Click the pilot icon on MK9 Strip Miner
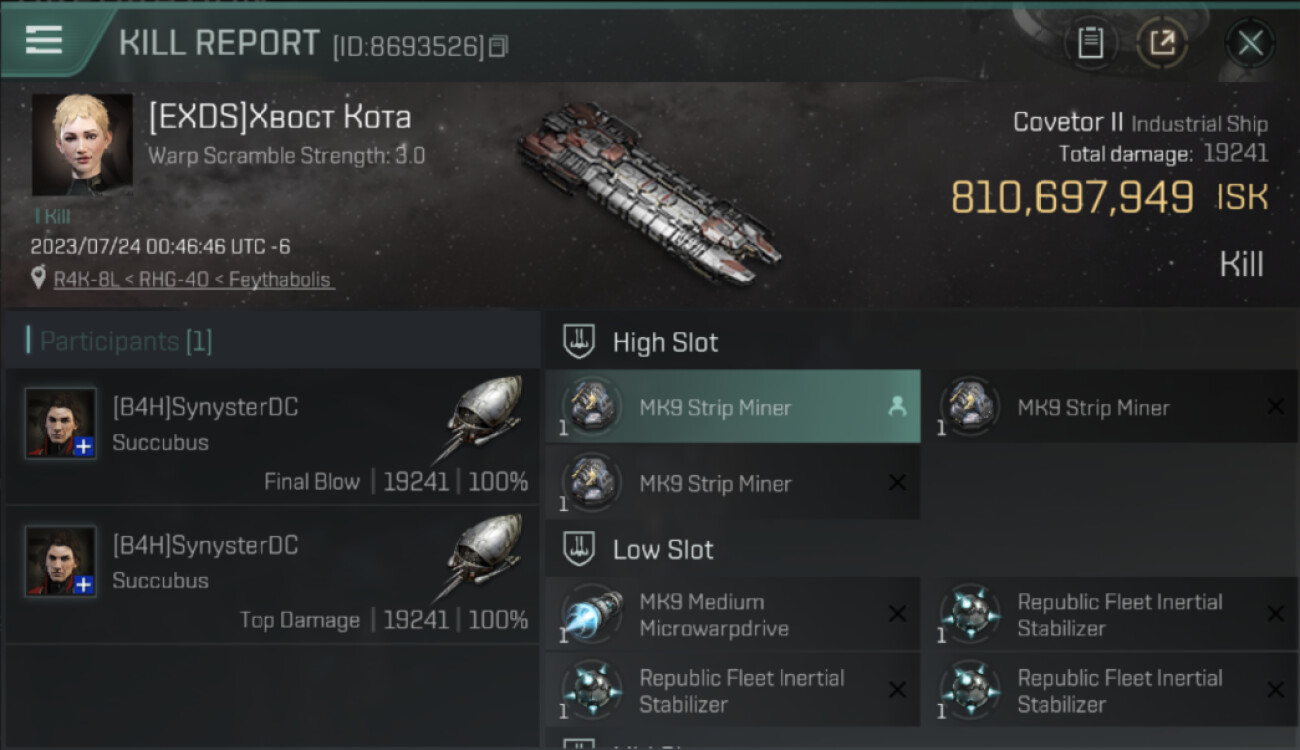 click(897, 406)
